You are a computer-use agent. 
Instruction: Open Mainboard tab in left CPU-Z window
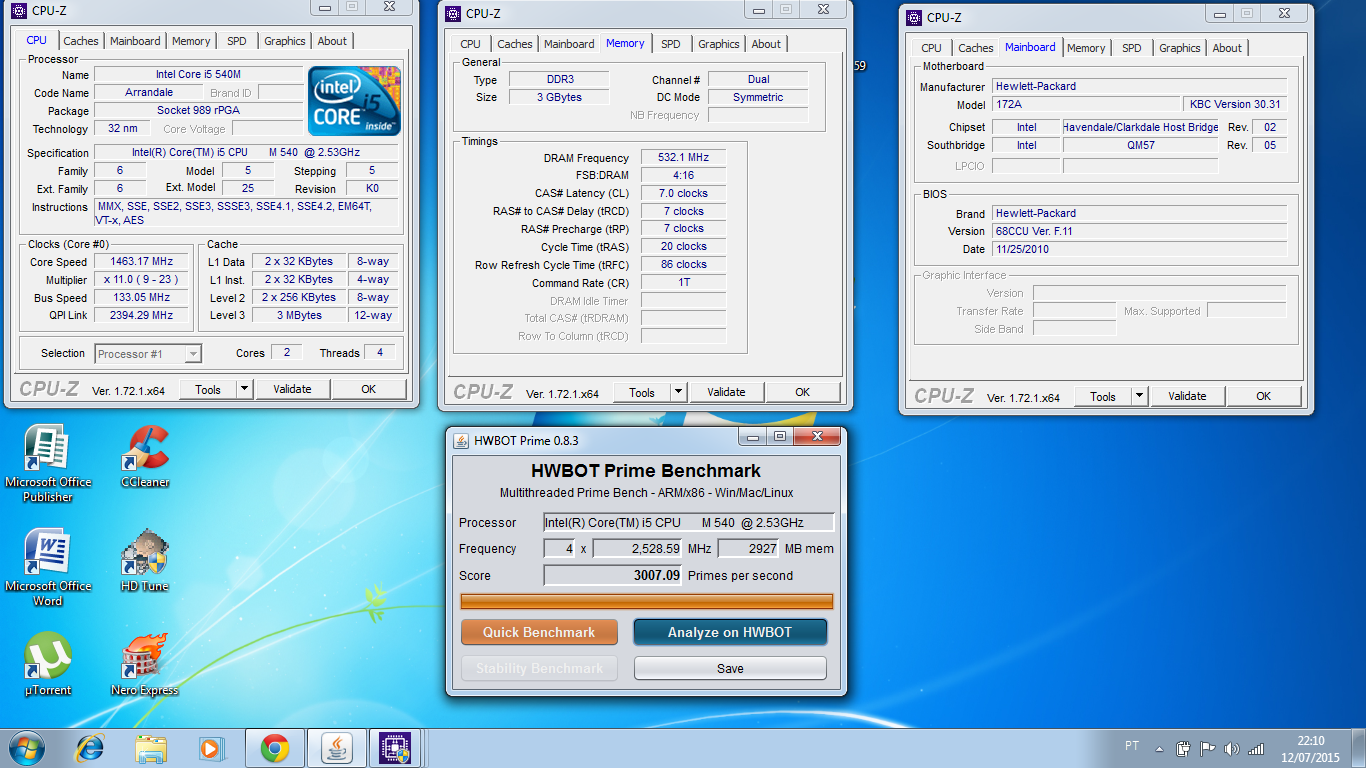[x=135, y=41]
